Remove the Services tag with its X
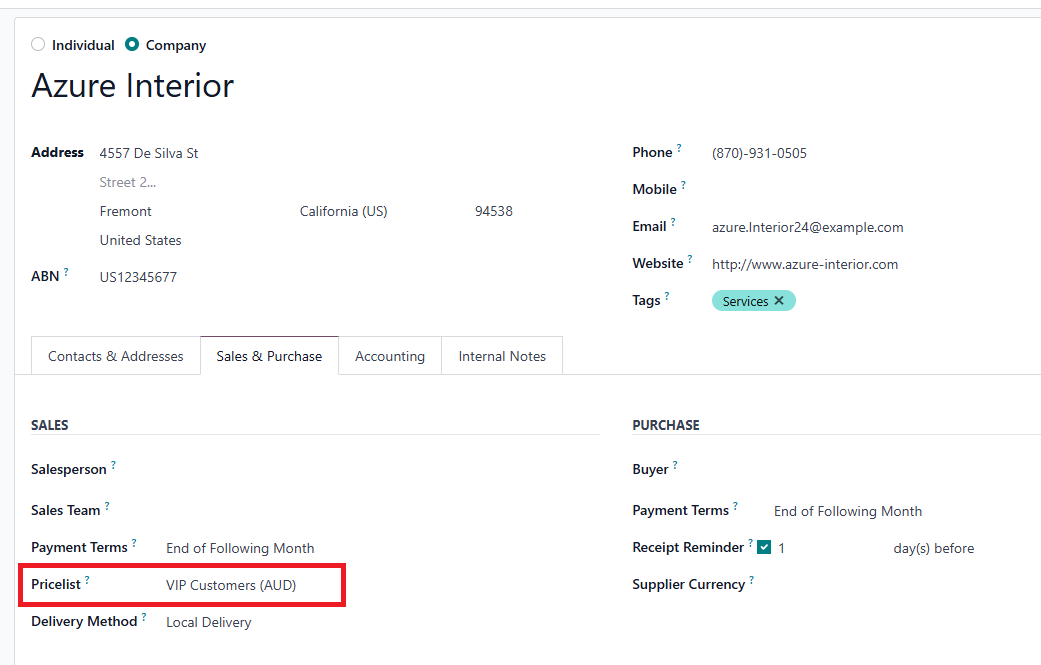 click(x=779, y=301)
